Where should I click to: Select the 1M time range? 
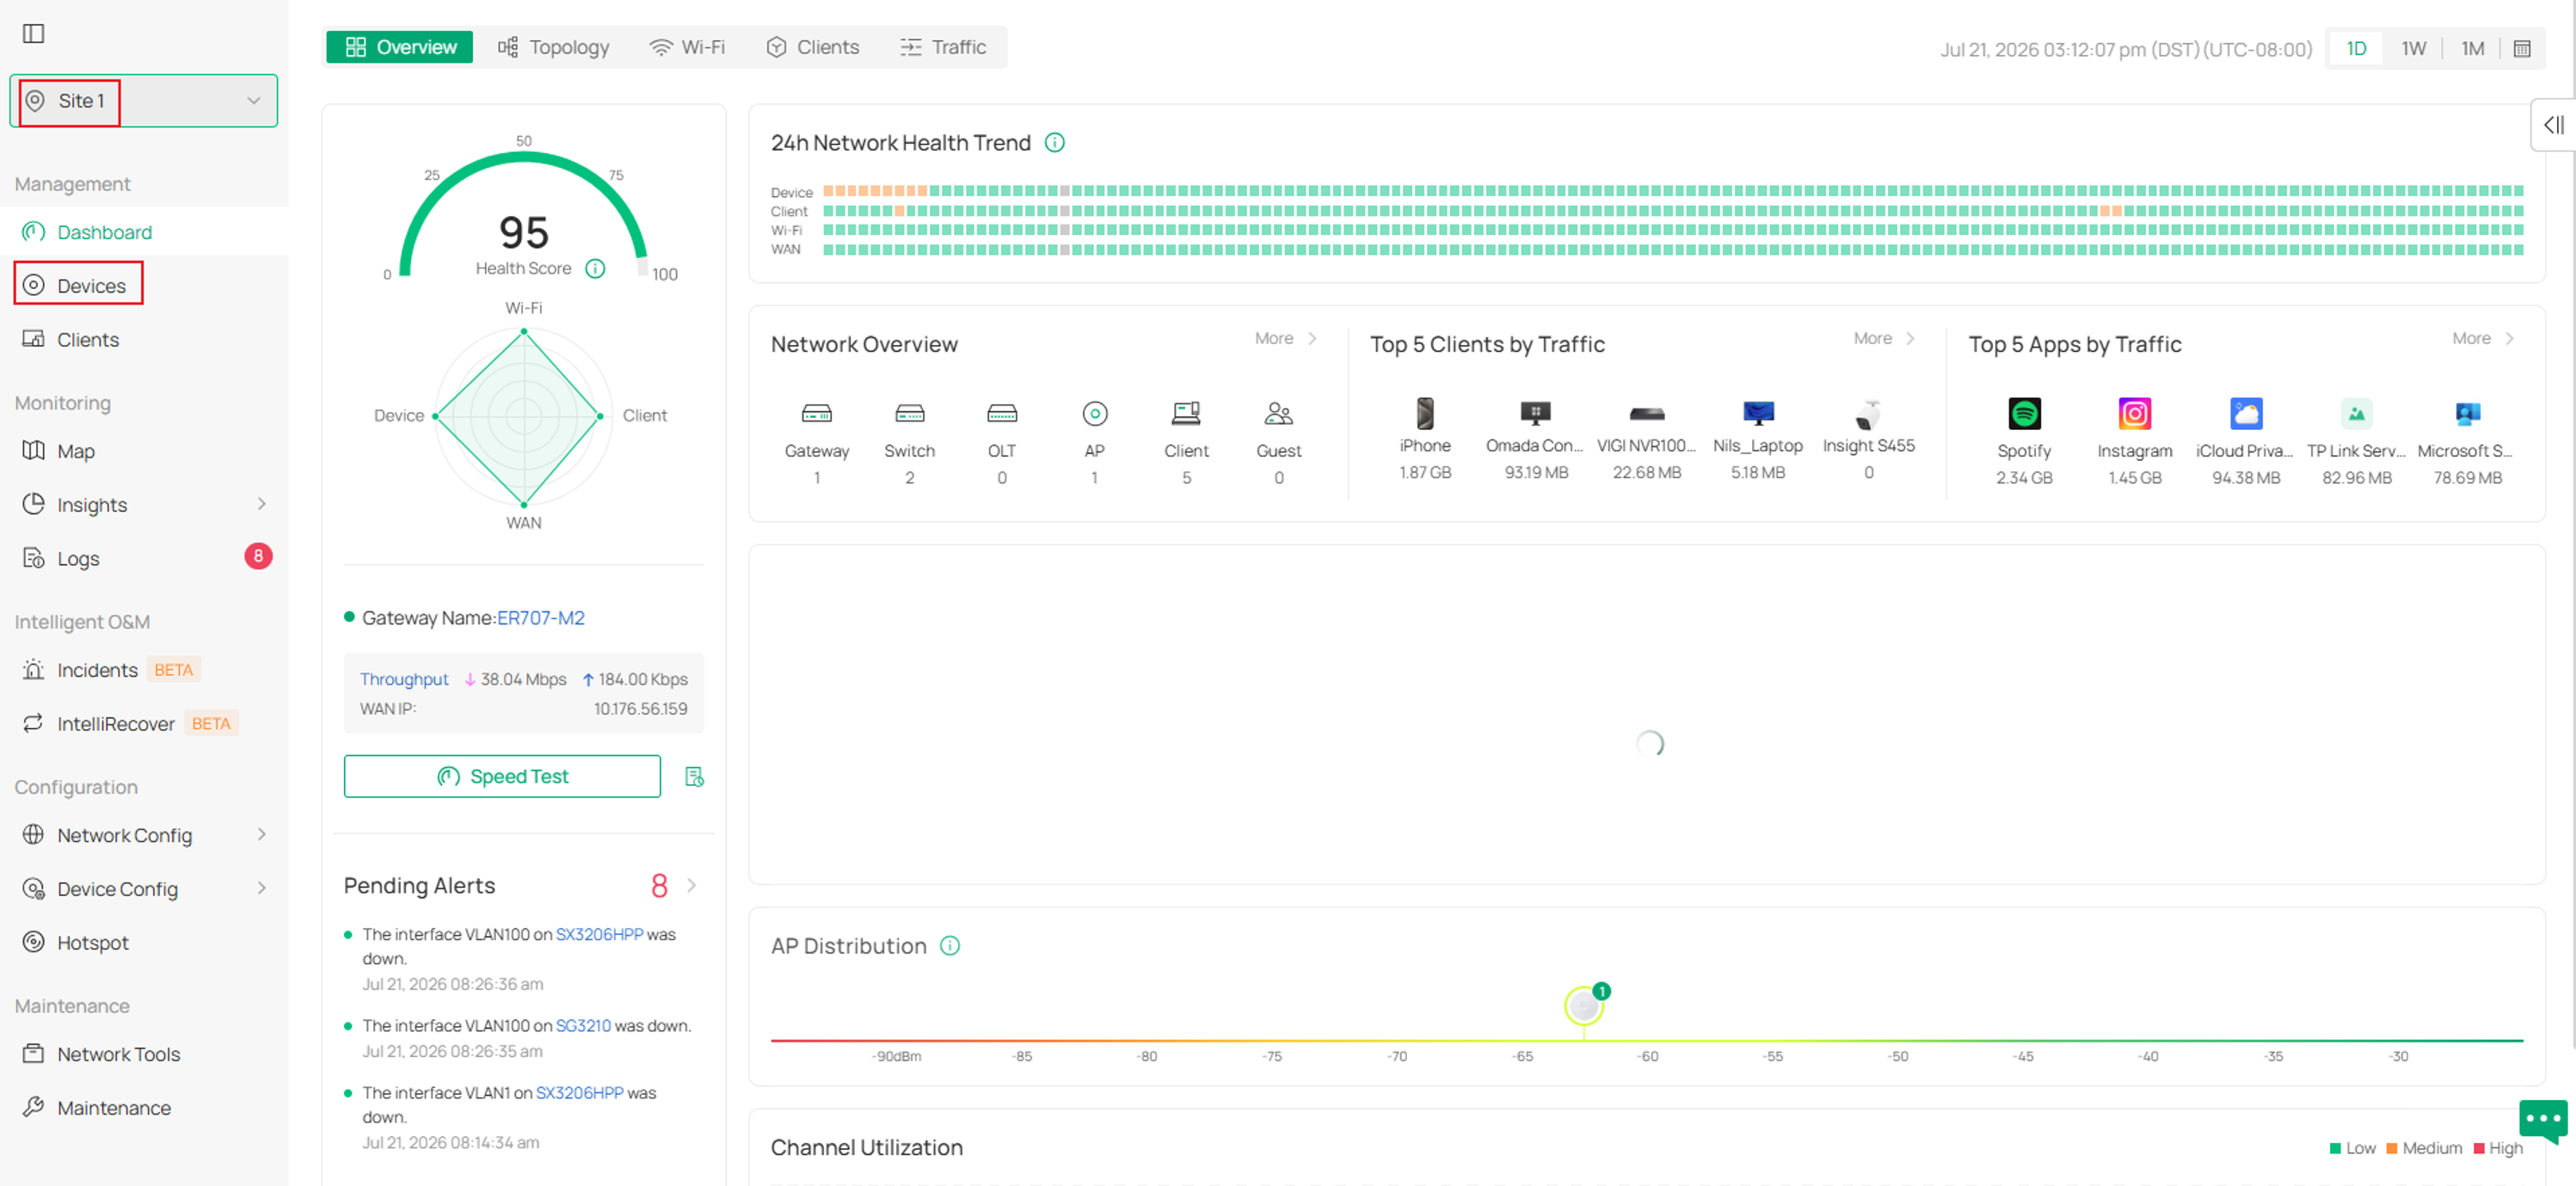[2472, 48]
